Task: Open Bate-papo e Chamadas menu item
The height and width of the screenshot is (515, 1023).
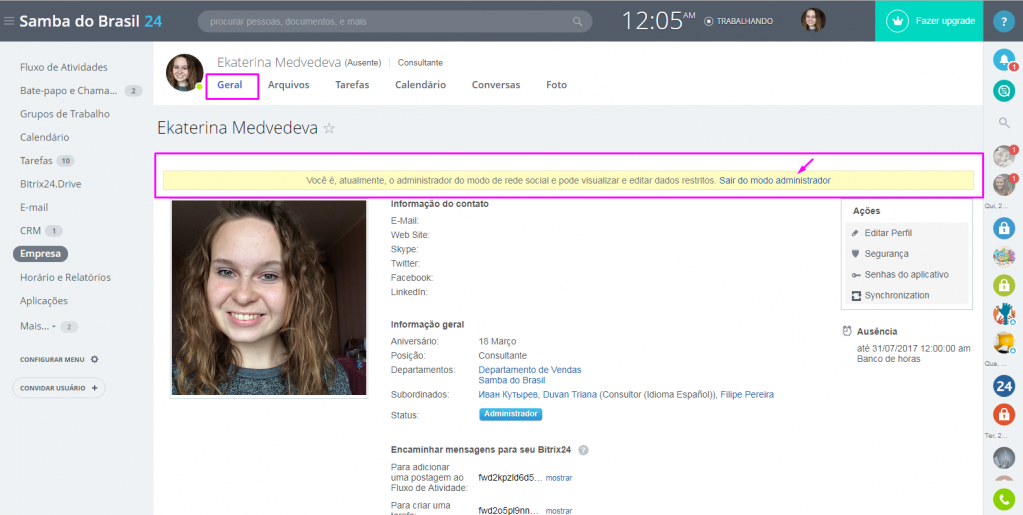Action: (x=69, y=91)
